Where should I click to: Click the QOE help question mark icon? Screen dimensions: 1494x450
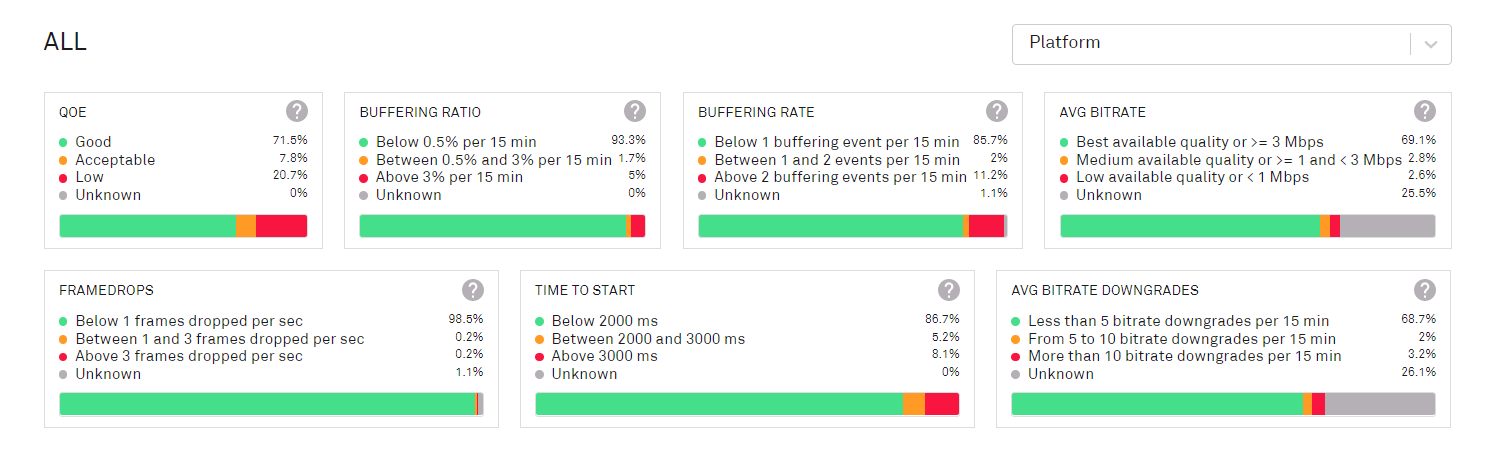click(x=297, y=111)
